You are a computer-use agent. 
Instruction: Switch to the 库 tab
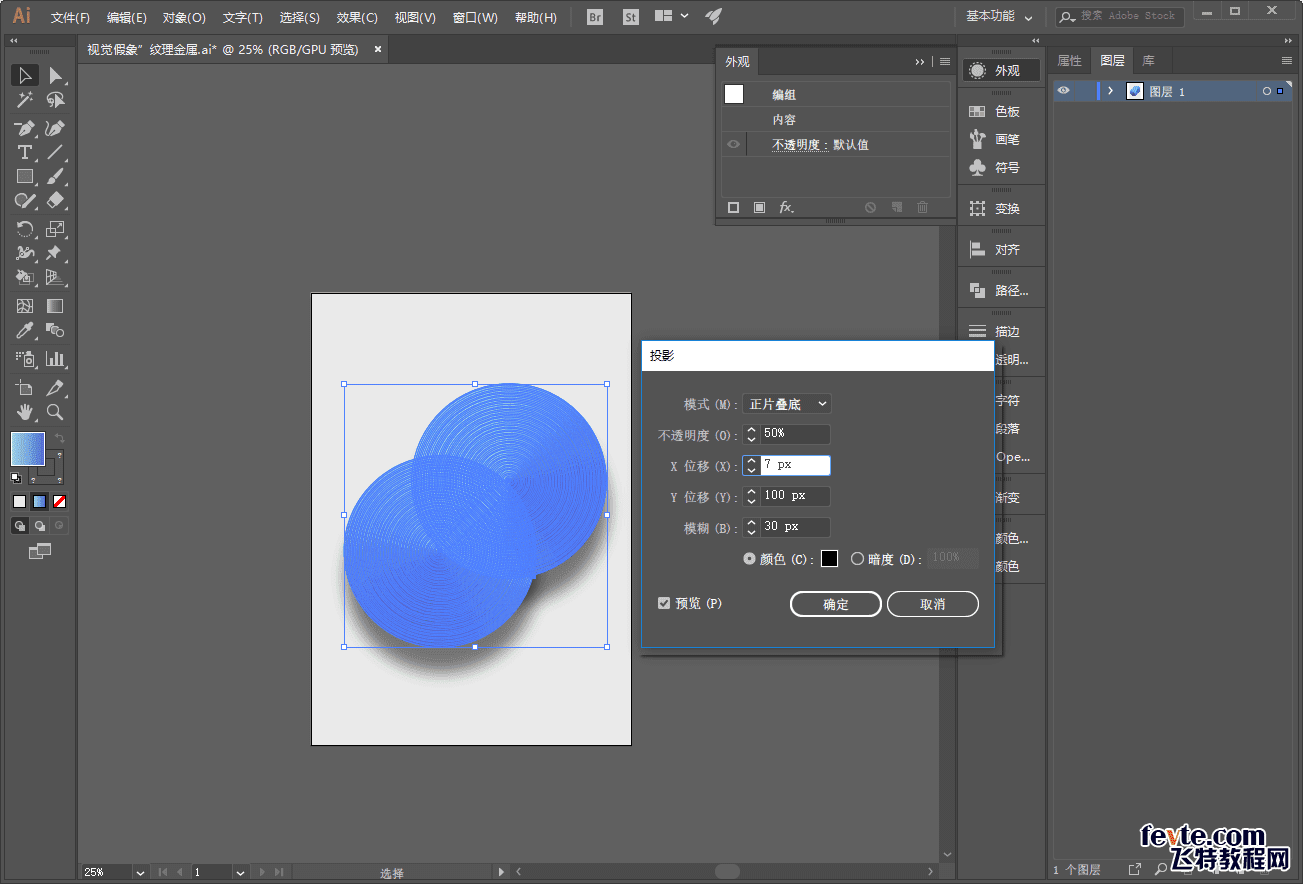click(1149, 61)
